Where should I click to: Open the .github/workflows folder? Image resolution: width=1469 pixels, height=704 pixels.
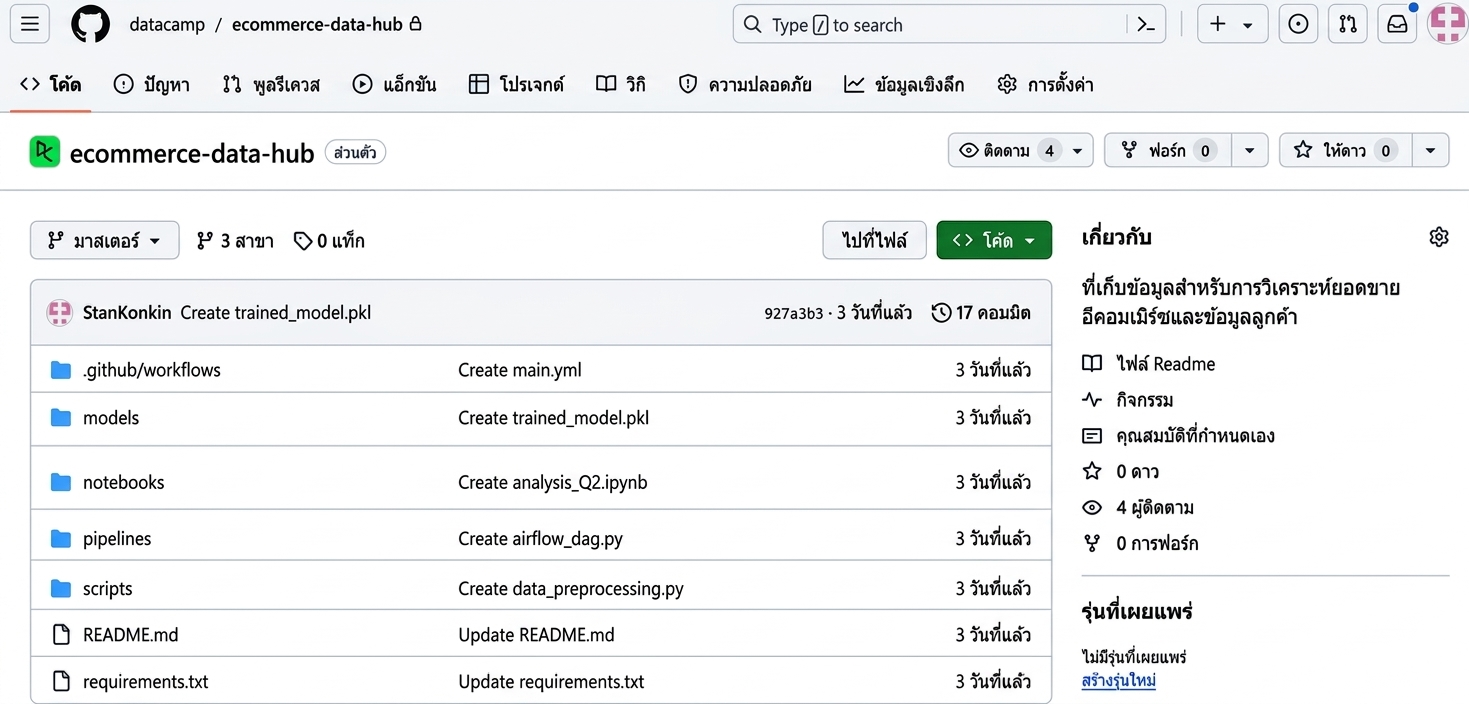[151, 370]
